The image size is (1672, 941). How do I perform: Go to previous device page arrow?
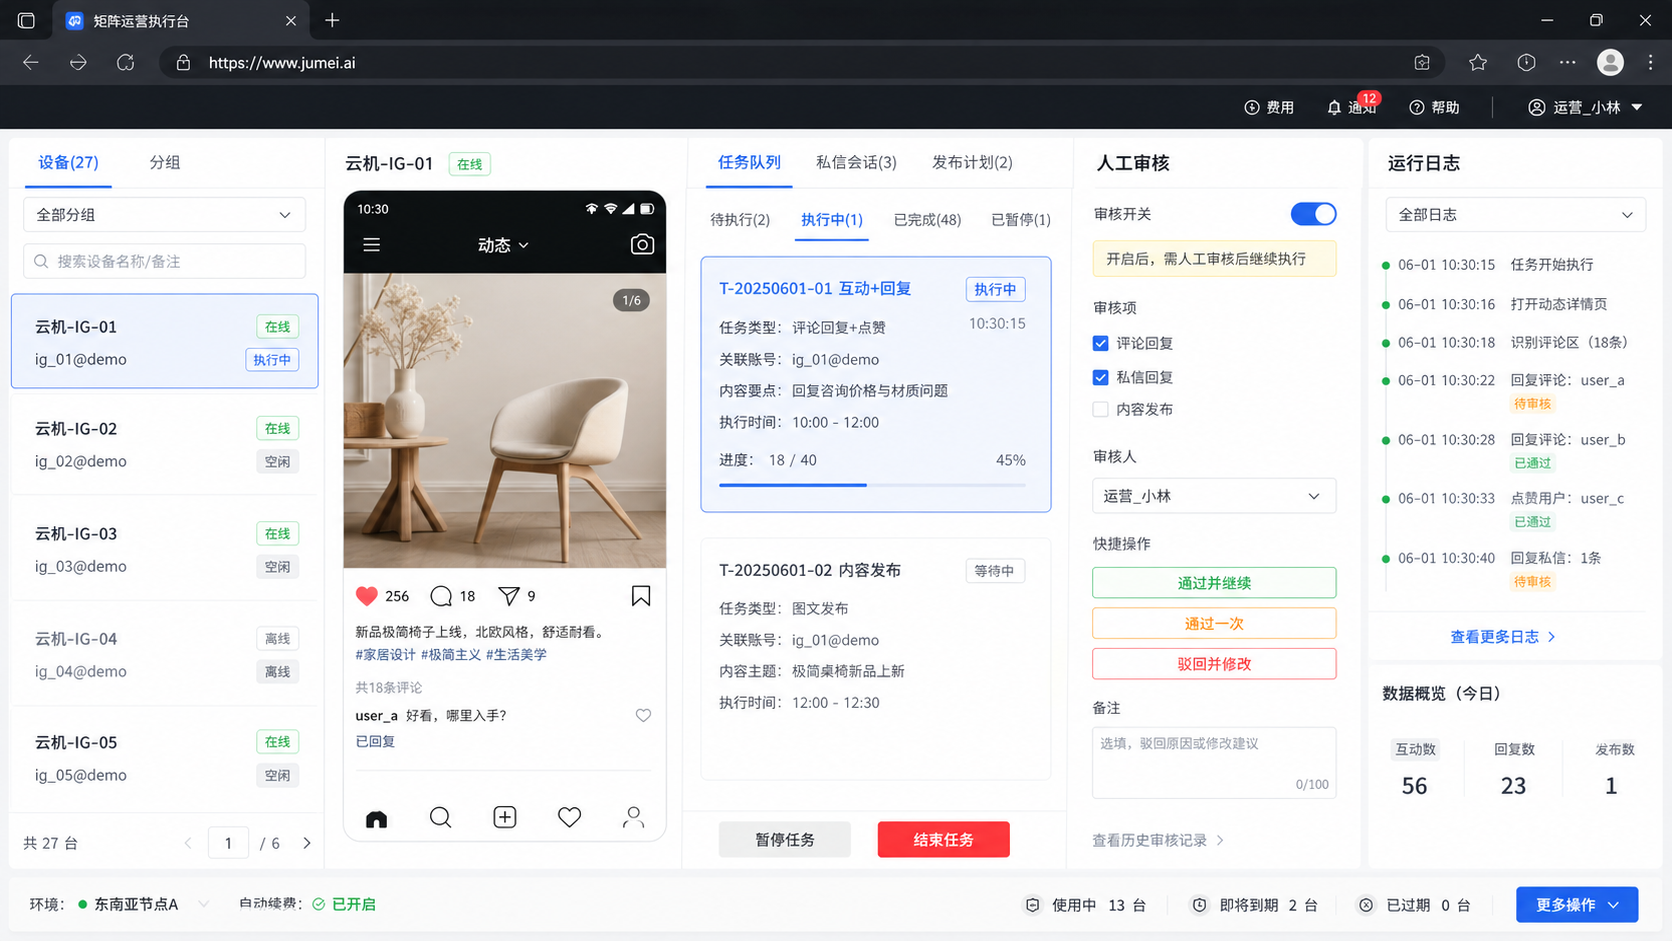pyautogui.click(x=188, y=843)
